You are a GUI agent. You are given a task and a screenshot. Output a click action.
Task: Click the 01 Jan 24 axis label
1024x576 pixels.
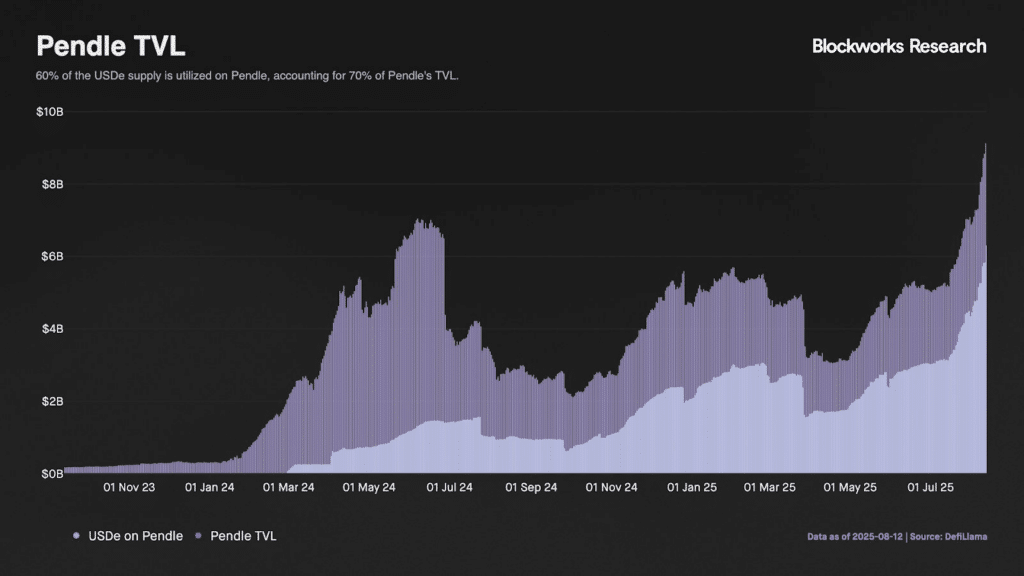click(210, 487)
